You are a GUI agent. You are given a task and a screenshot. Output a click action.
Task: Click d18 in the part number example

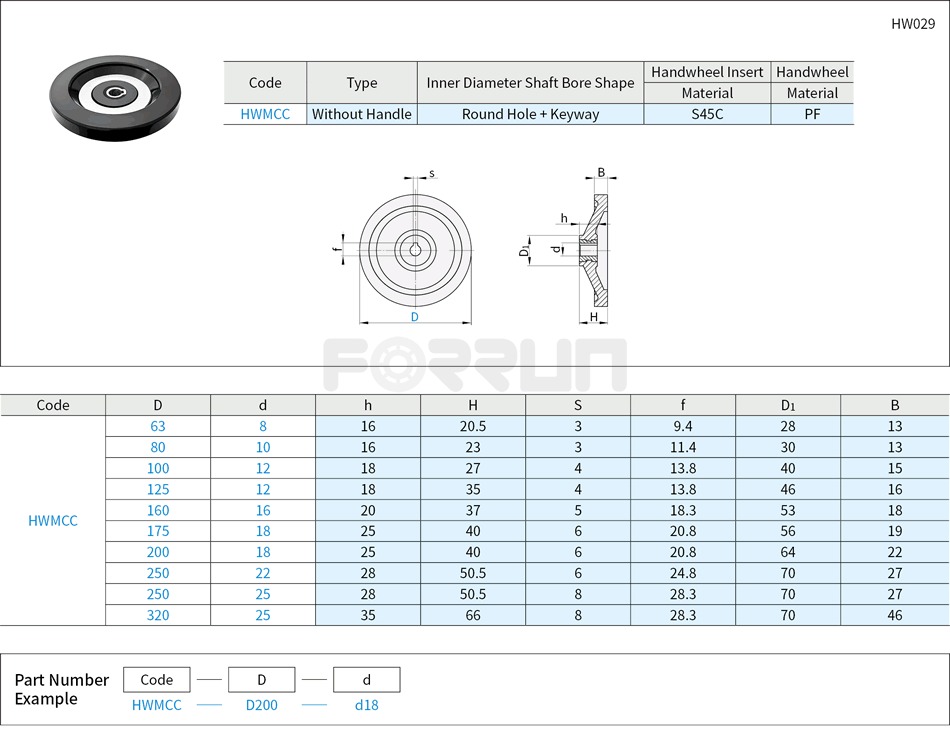pos(366,705)
